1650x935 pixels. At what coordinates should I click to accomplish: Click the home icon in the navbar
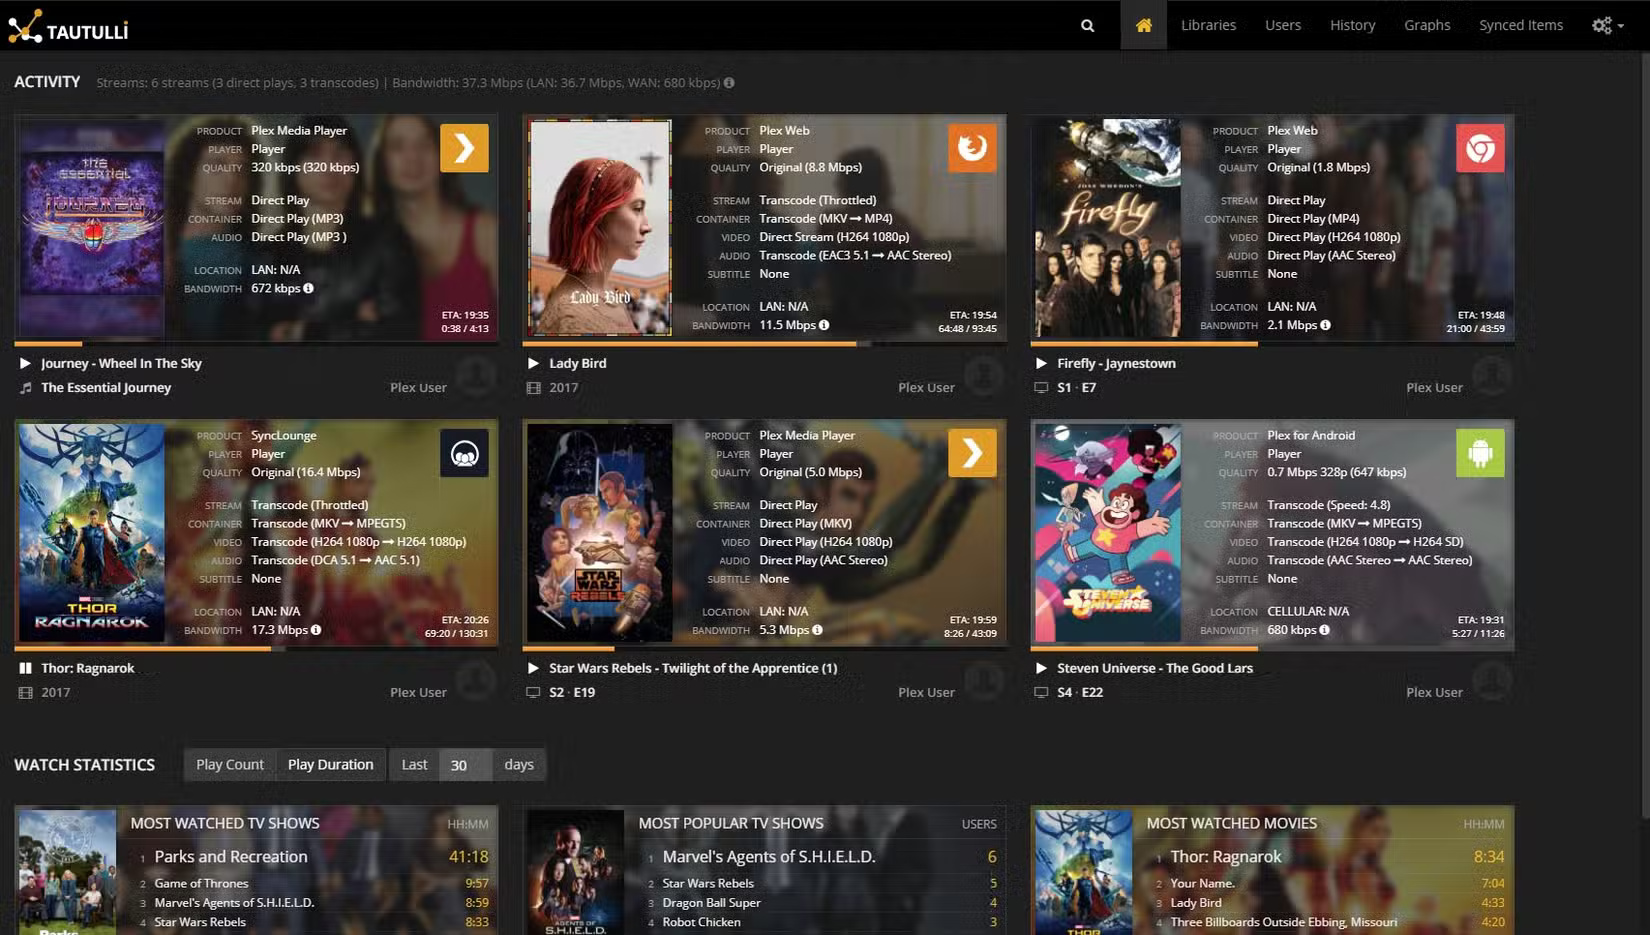[1143, 25]
